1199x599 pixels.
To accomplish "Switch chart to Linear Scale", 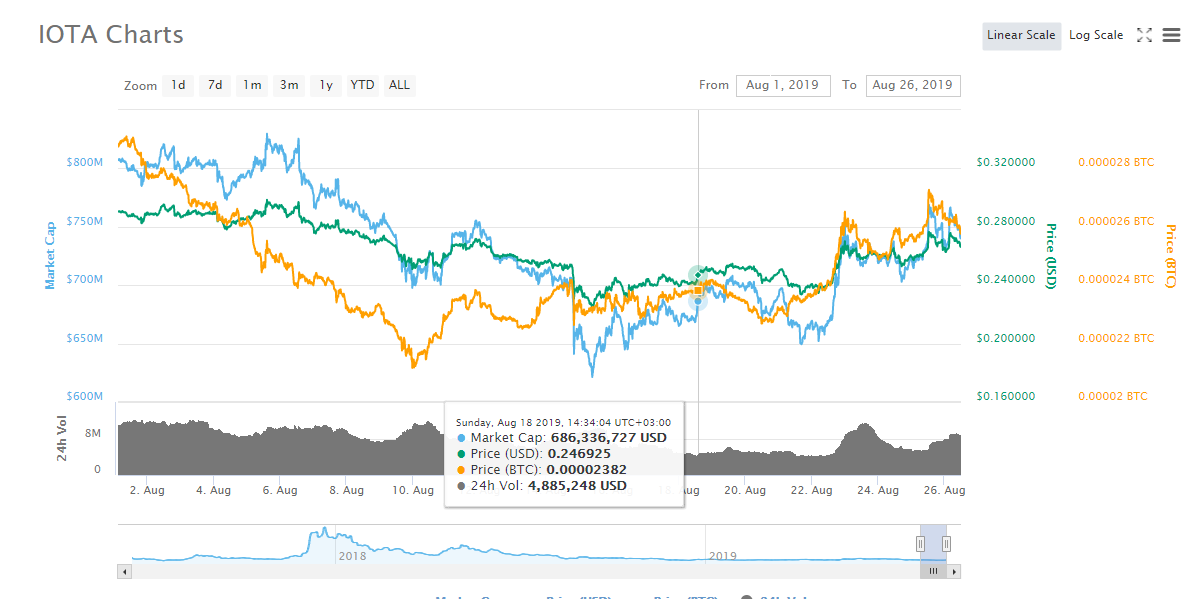I will (1021, 35).
